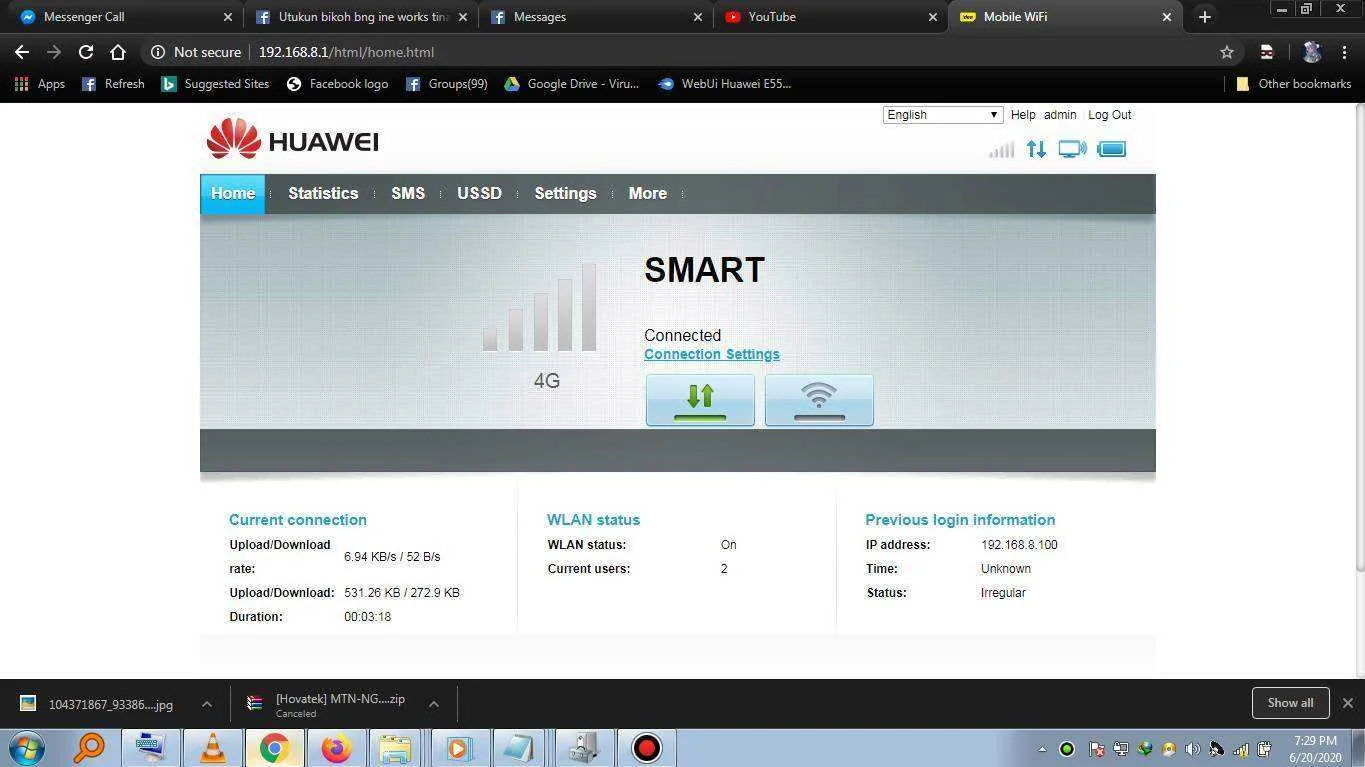The image size is (1365, 767).
Task: Bookmark this page with the star
Action: point(1227,52)
